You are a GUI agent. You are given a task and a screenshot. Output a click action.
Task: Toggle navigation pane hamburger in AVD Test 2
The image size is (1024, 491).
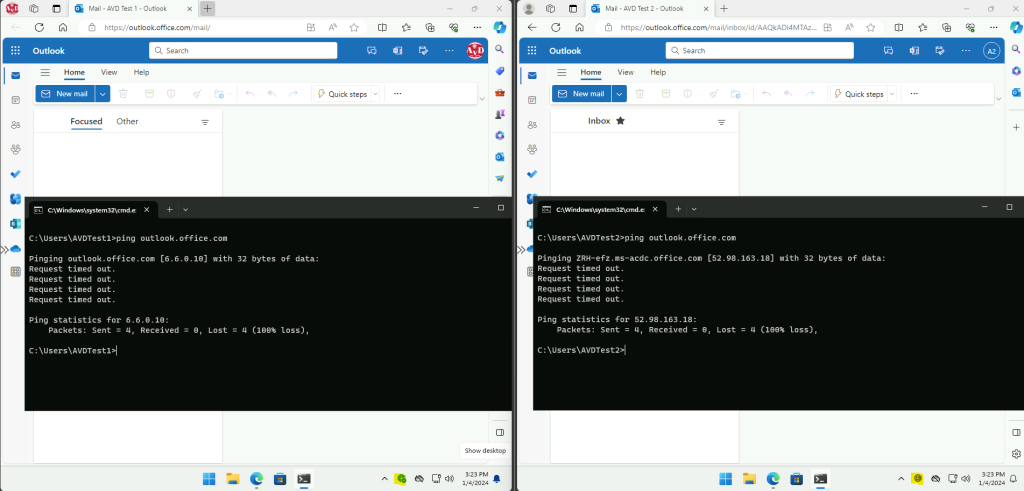click(x=562, y=72)
